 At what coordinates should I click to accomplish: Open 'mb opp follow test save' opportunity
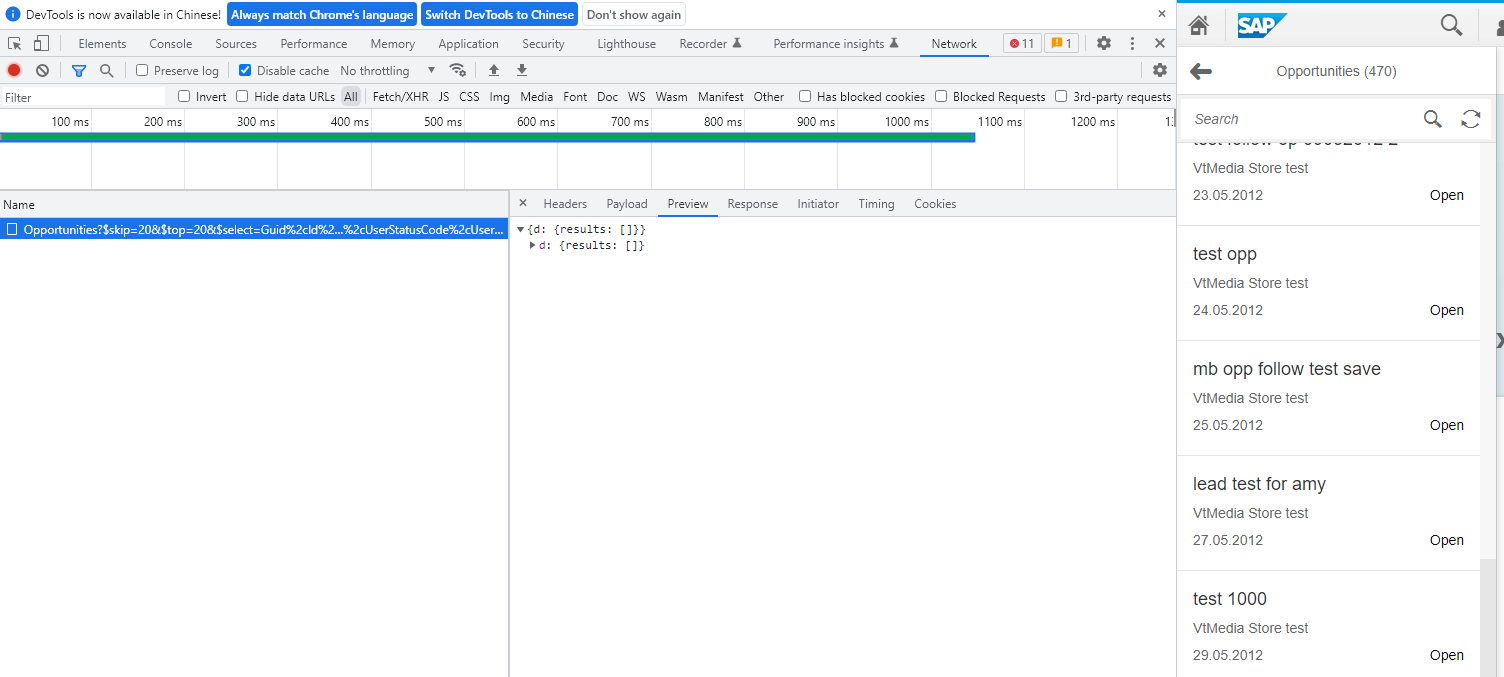point(1328,398)
